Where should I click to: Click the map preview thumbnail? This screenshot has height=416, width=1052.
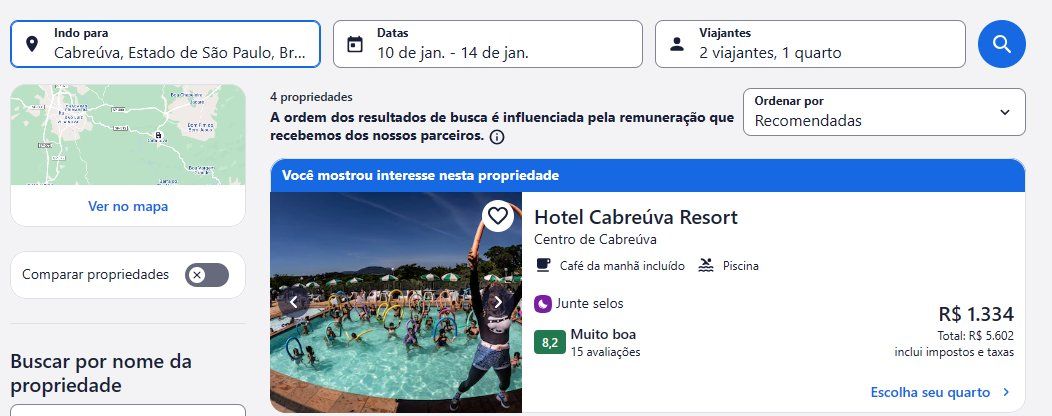(128, 135)
